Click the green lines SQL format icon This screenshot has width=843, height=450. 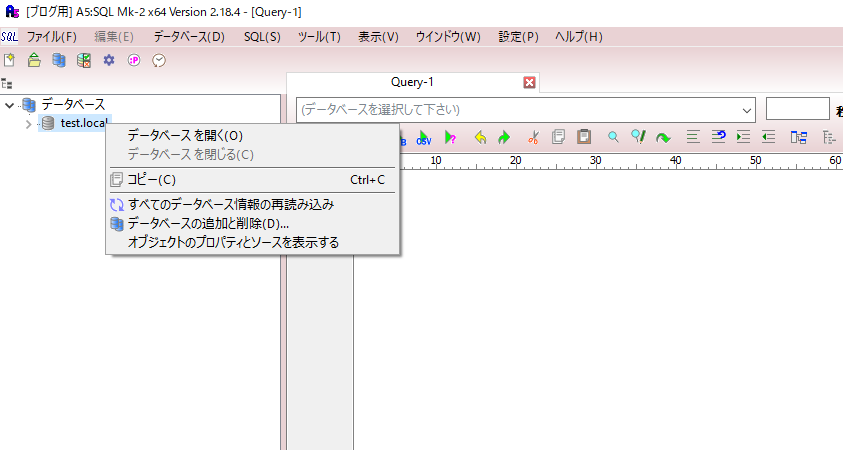coord(693,137)
